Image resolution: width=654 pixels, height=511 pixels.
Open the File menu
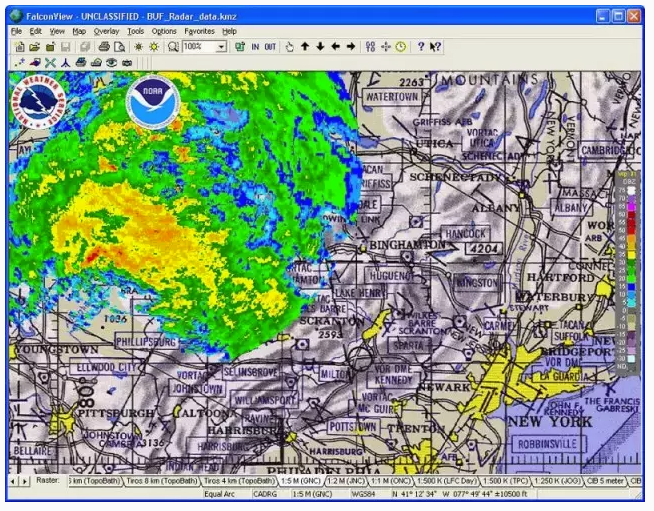[16, 31]
